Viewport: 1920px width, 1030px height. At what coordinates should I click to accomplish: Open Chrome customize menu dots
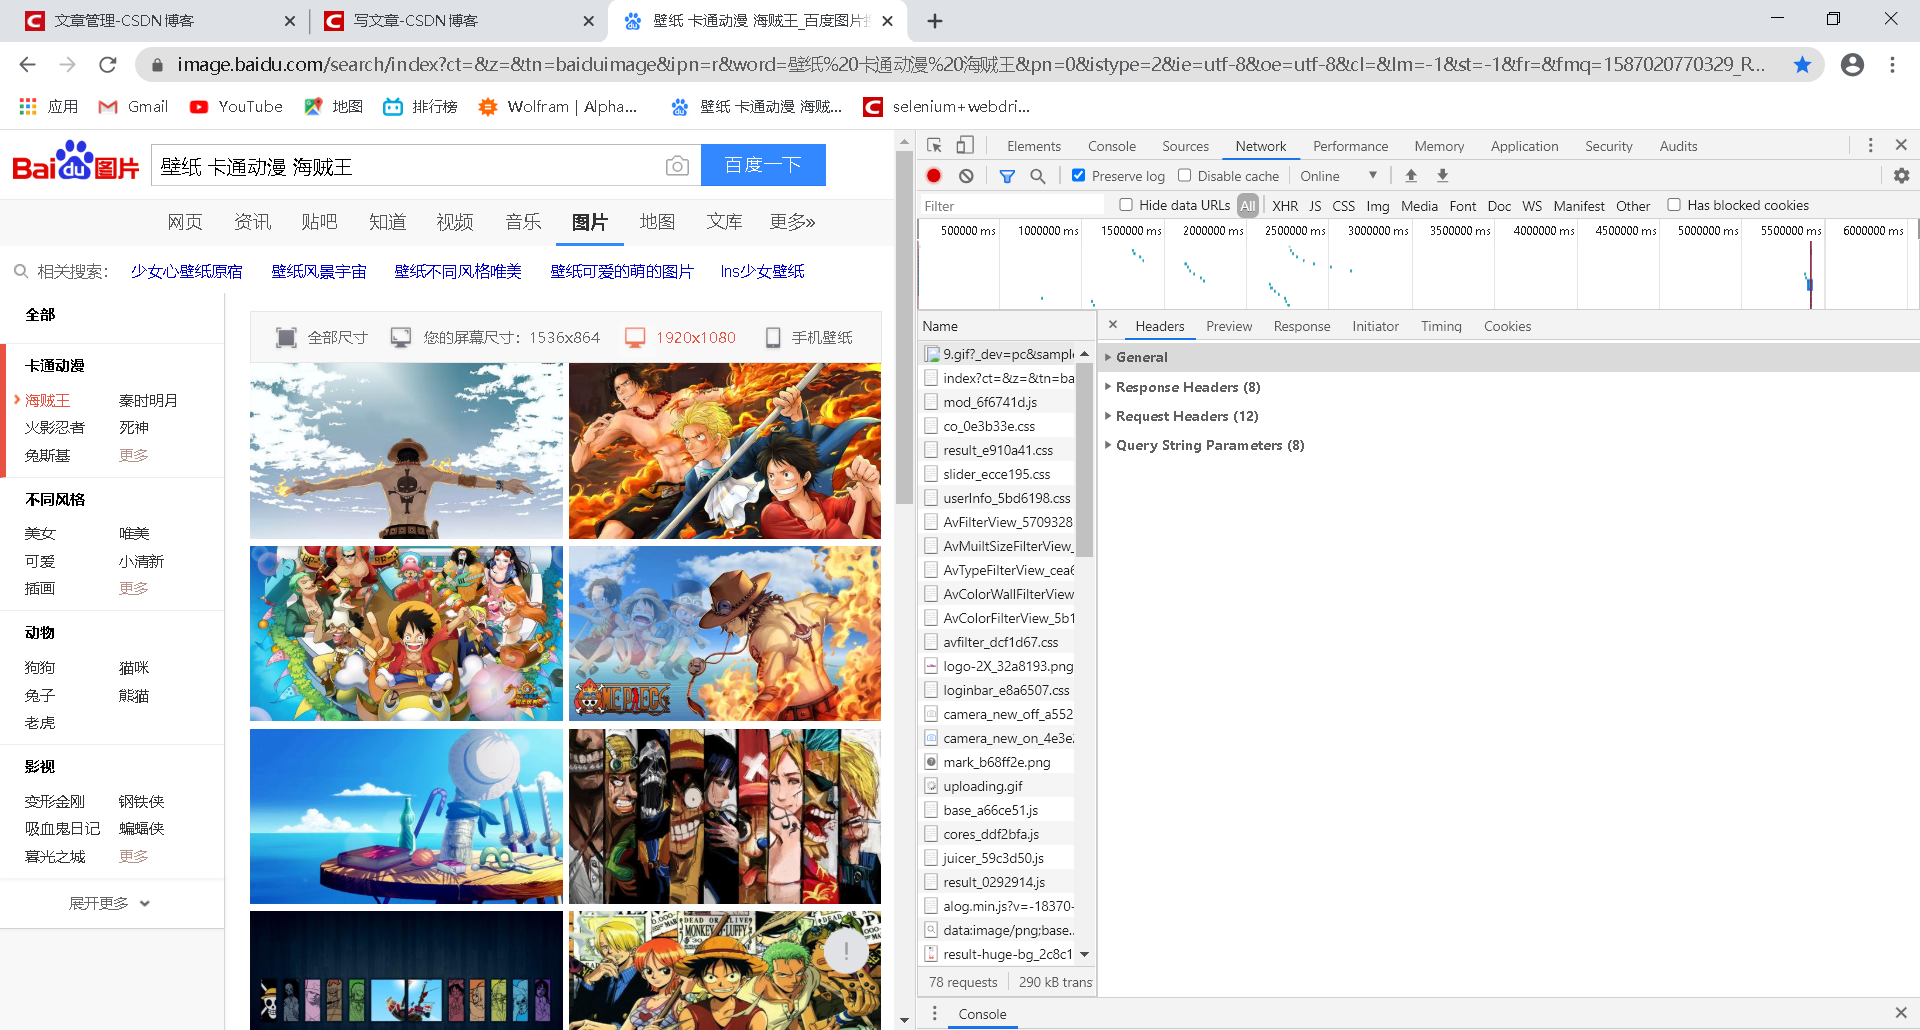1892,65
